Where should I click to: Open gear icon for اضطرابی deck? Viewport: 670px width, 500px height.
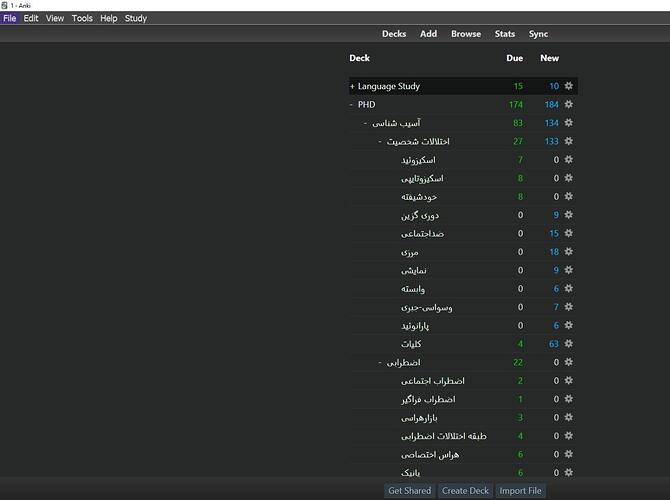pyautogui.click(x=568, y=362)
